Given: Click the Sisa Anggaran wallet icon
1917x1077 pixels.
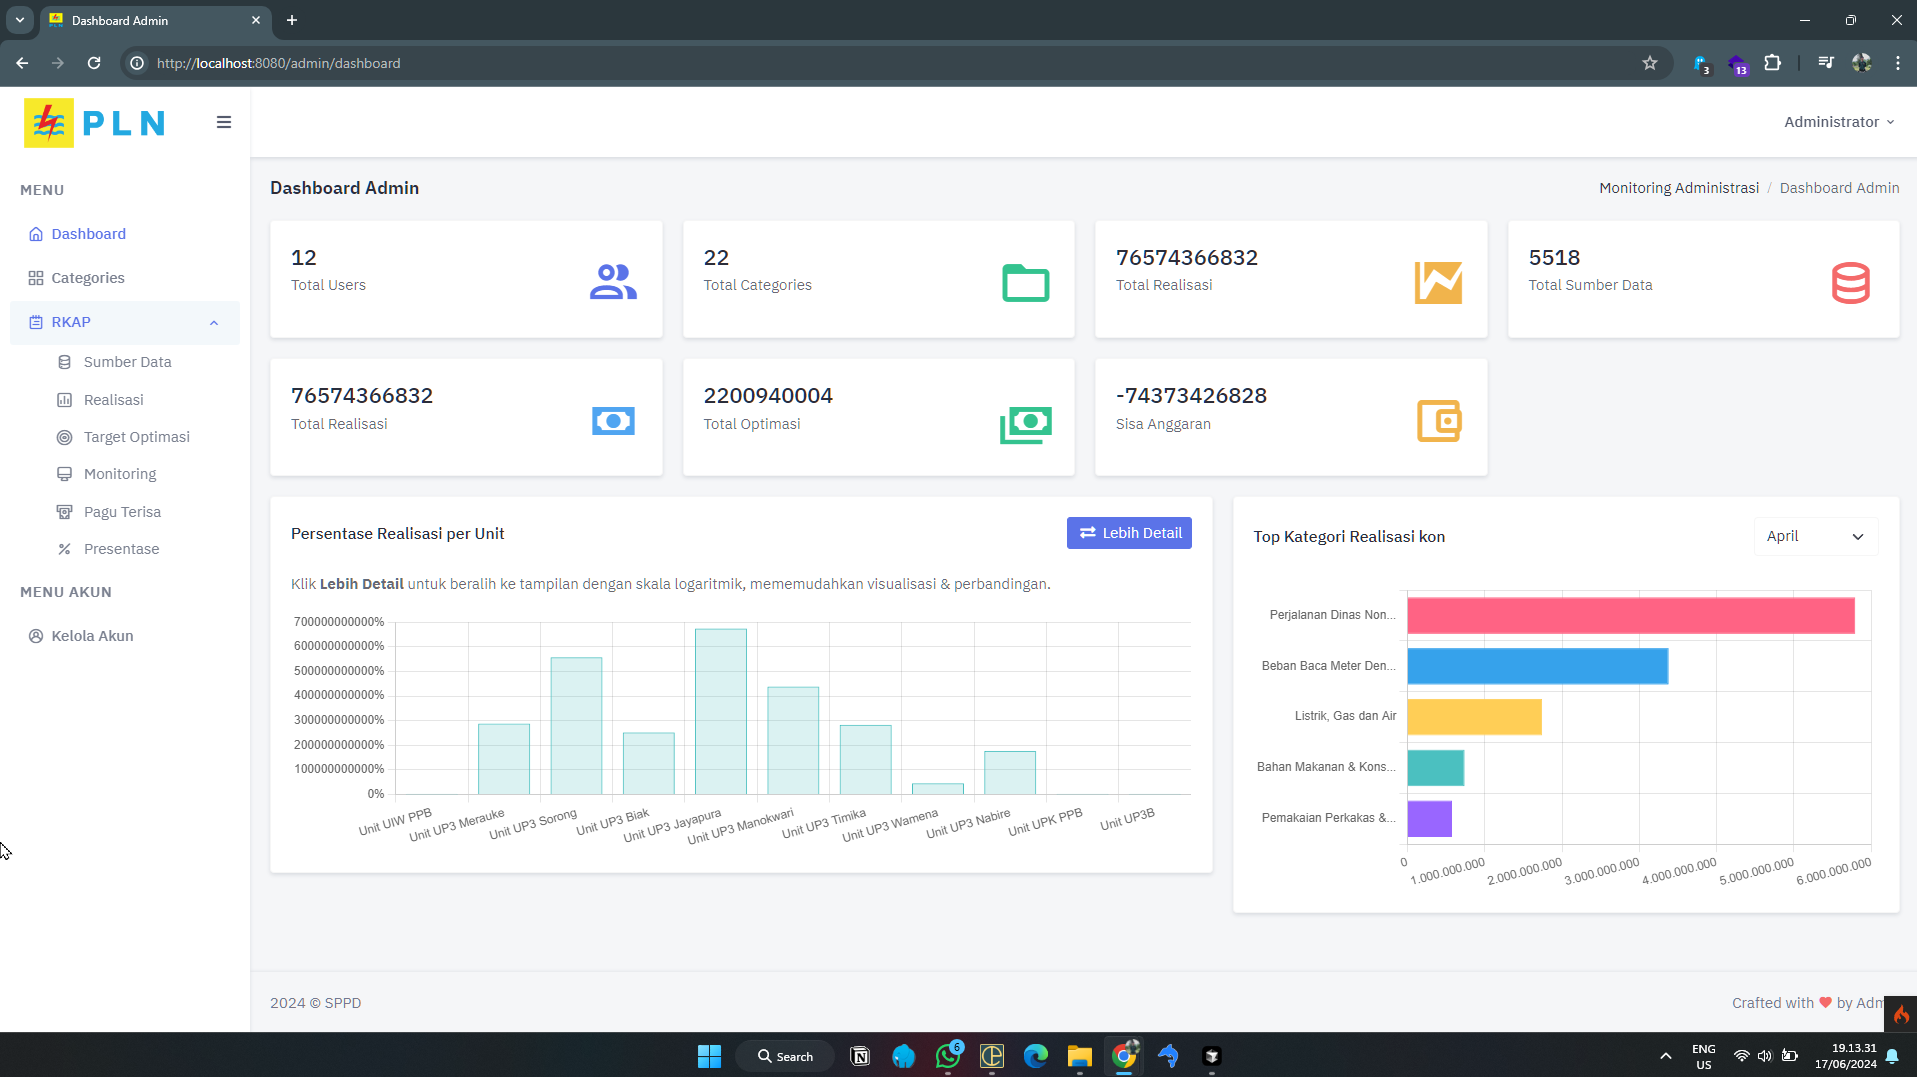Looking at the screenshot, I should click(1439, 421).
